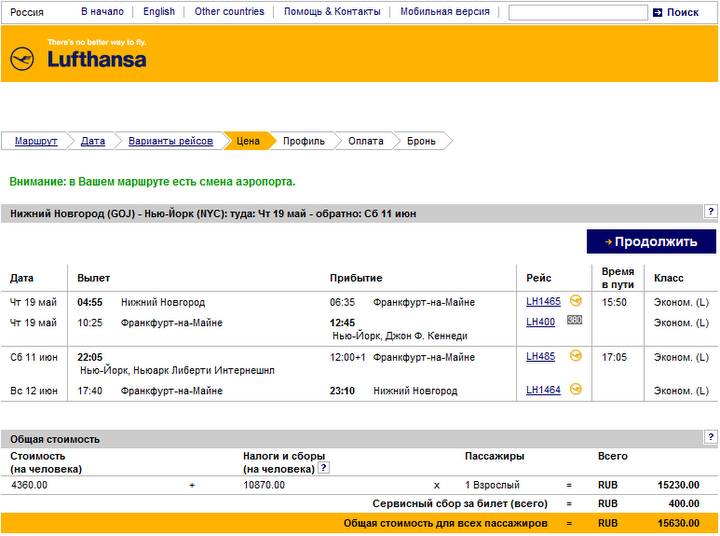The height and width of the screenshot is (536, 720).
Task: Click arrival time 12:00+1
Action: tap(348, 357)
